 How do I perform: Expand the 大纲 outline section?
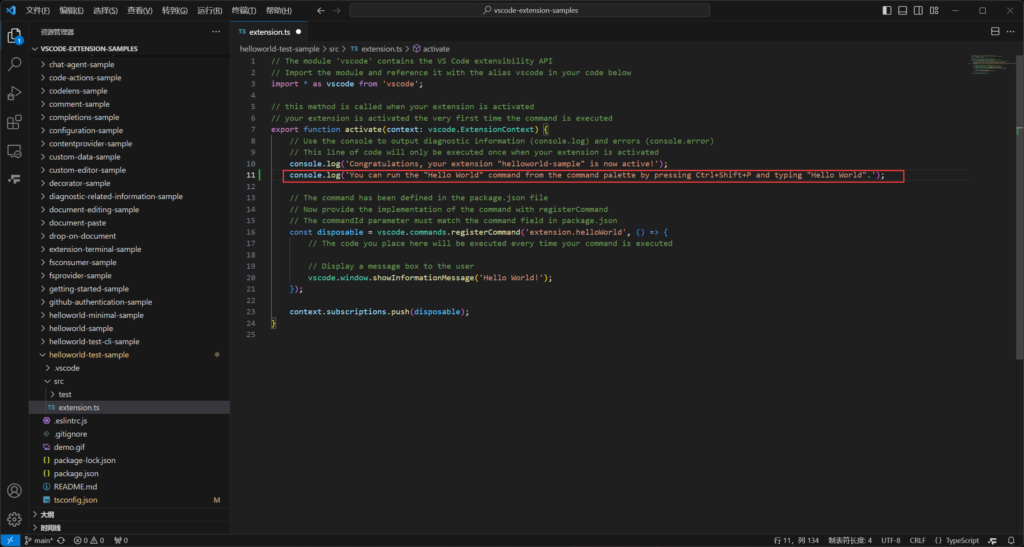click(47, 514)
